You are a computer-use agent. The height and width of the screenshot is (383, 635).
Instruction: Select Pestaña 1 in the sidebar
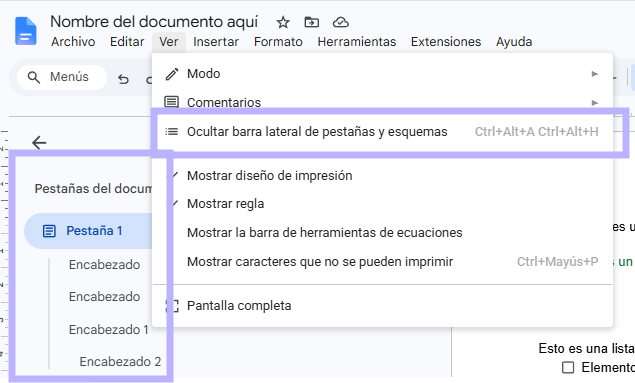click(88, 231)
